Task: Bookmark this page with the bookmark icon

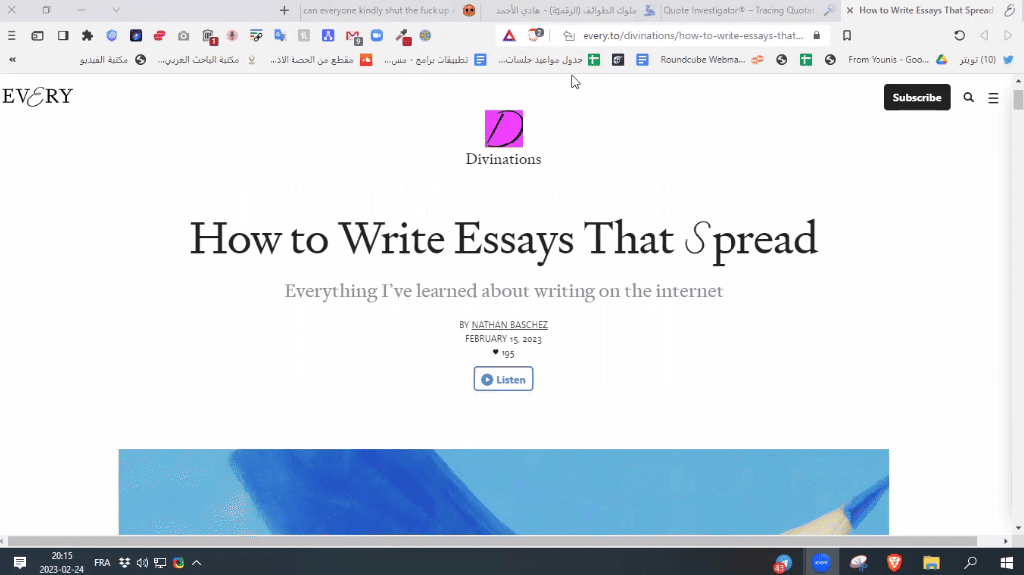Action: pyautogui.click(x=847, y=35)
